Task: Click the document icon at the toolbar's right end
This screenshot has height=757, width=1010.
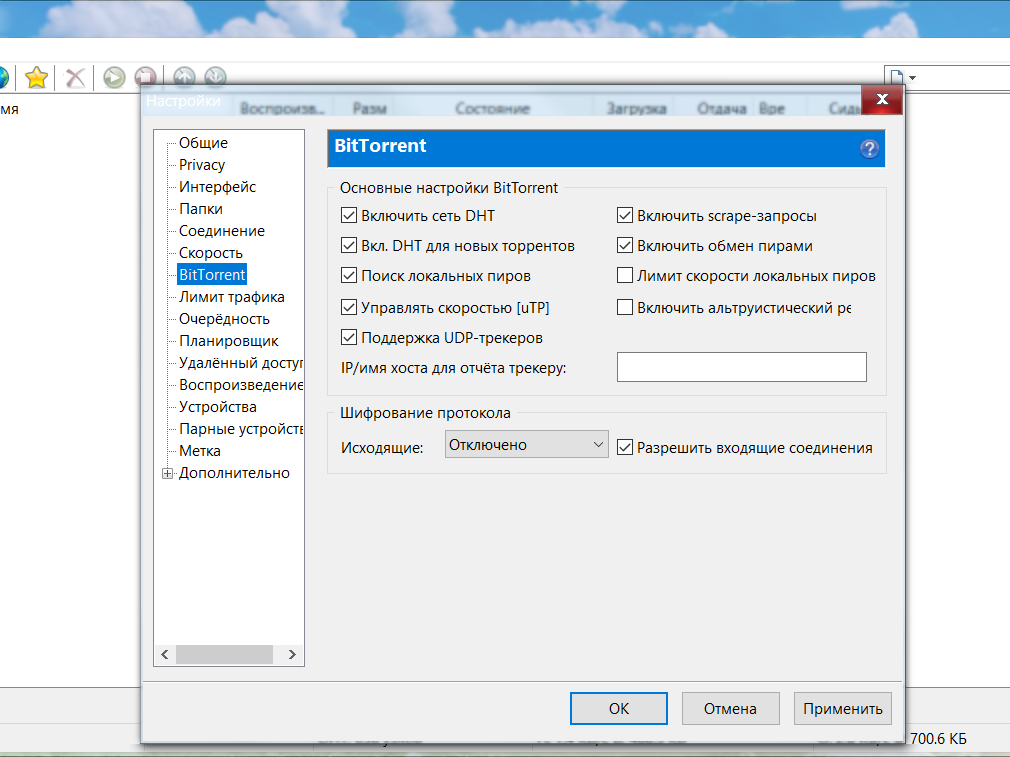Action: click(x=896, y=78)
